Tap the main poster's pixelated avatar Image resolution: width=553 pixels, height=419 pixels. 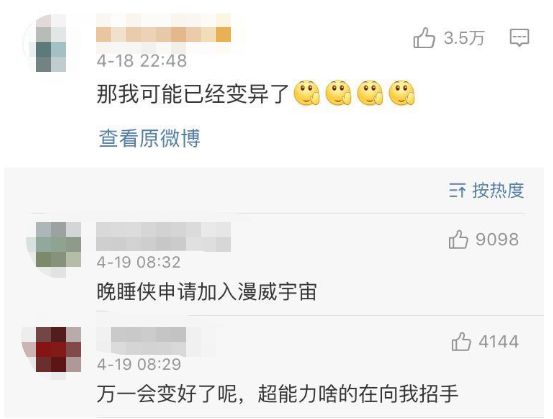coord(51,43)
